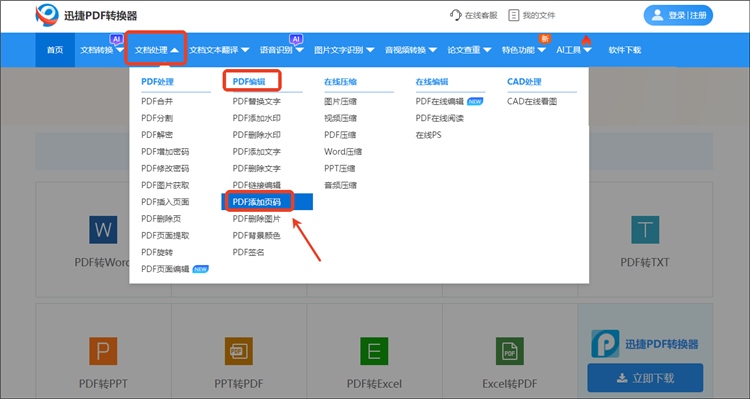The width and height of the screenshot is (750, 399).
Task: Click the PDF转Excel E icon
Action: tap(374, 351)
